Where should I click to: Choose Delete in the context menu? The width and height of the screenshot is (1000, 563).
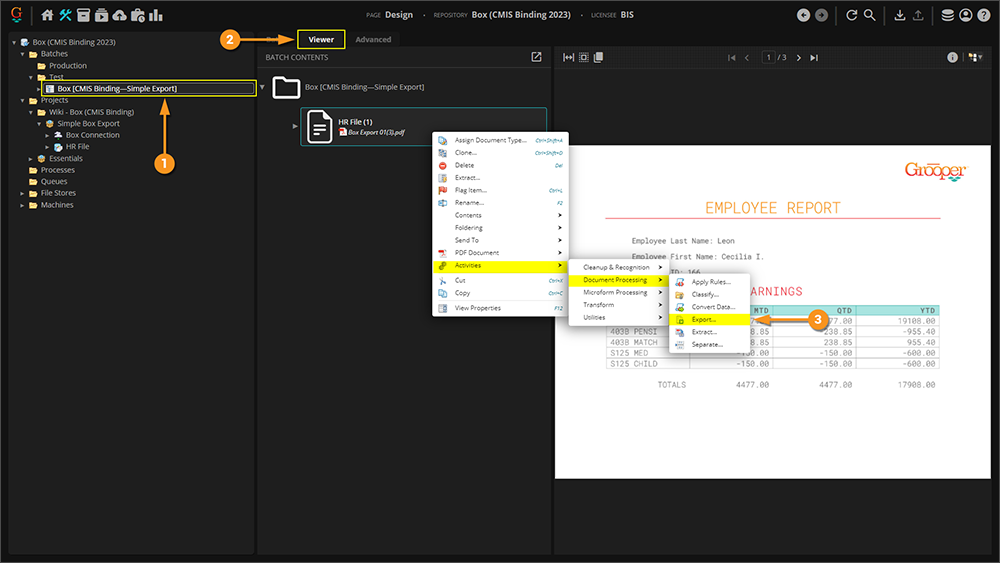point(501,165)
